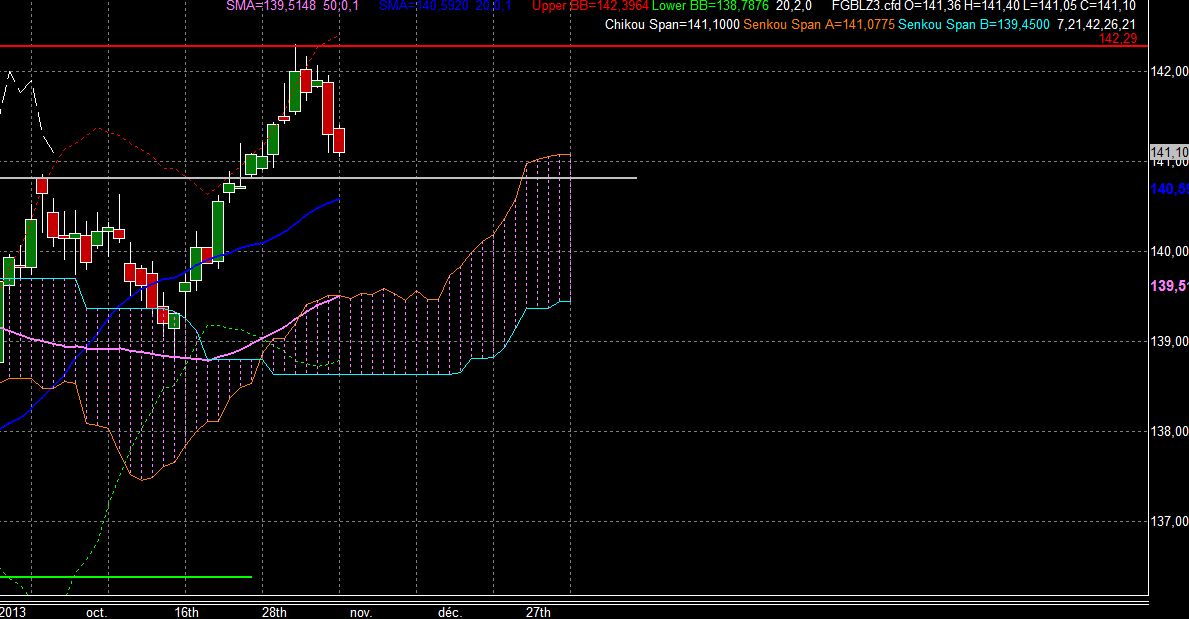Click Ichimoku parameters 7,21,42,26,21

[x=1096, y=24]
